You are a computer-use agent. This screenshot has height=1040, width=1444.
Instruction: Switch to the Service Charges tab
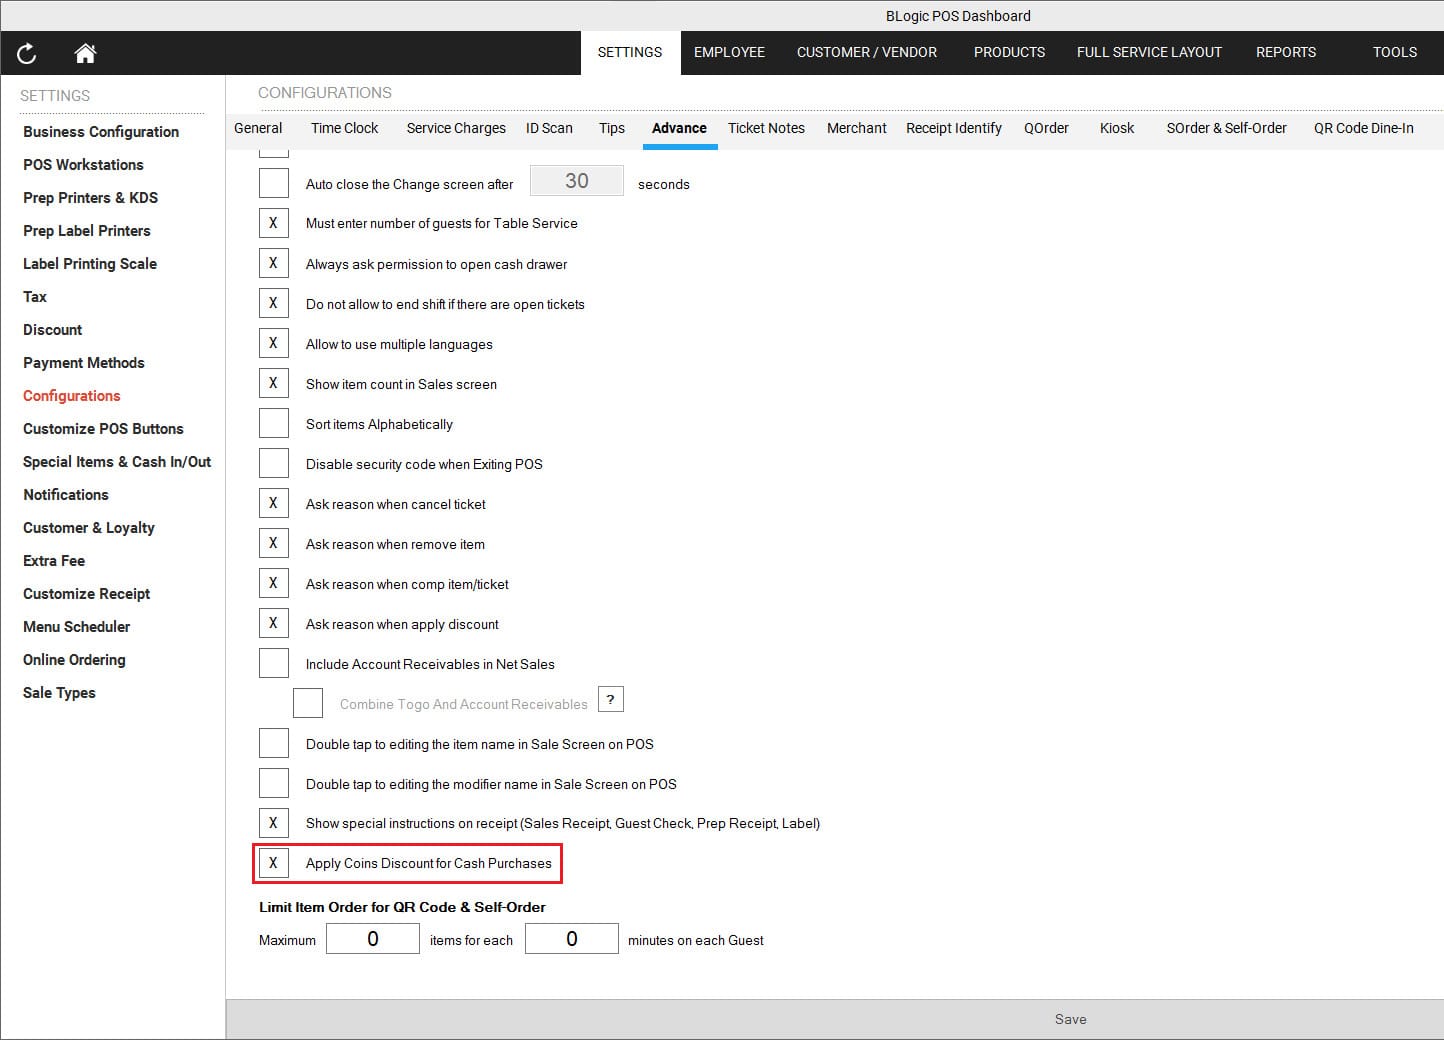[456, 128]
